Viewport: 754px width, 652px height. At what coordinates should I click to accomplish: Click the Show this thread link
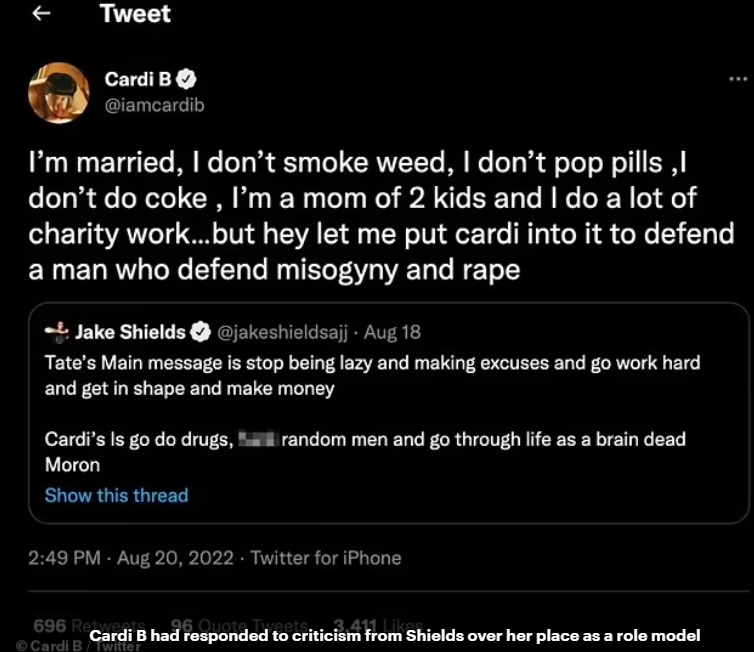pos(116,495)
